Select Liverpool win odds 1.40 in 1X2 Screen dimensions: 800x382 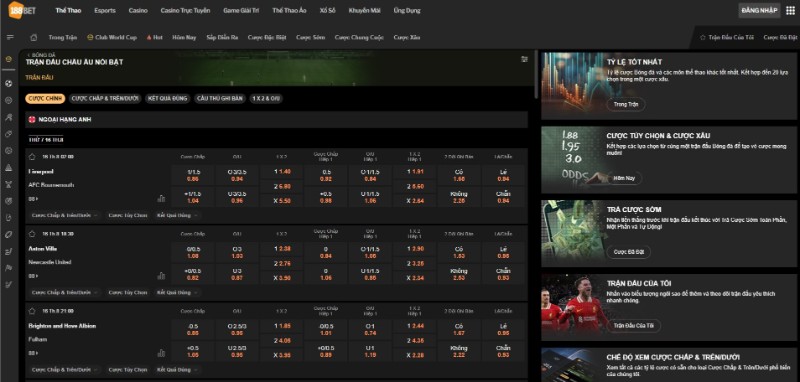point(282,172)
